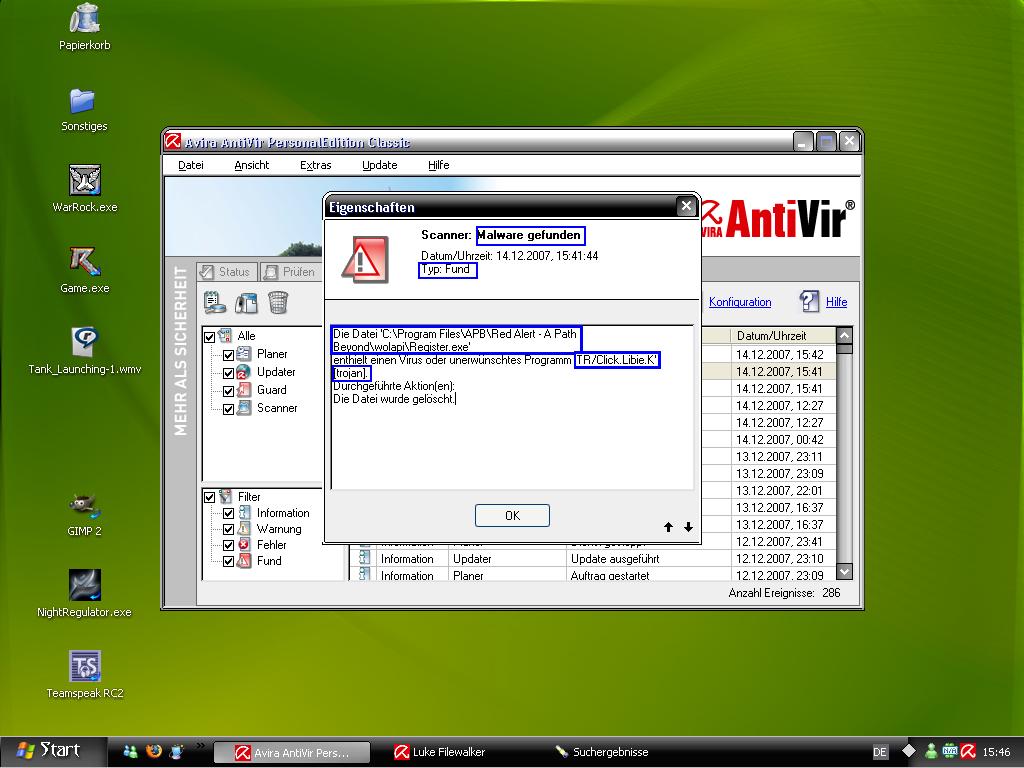Show the next event with down arrow
The image size is (1024, 768).
coord(688,527)
